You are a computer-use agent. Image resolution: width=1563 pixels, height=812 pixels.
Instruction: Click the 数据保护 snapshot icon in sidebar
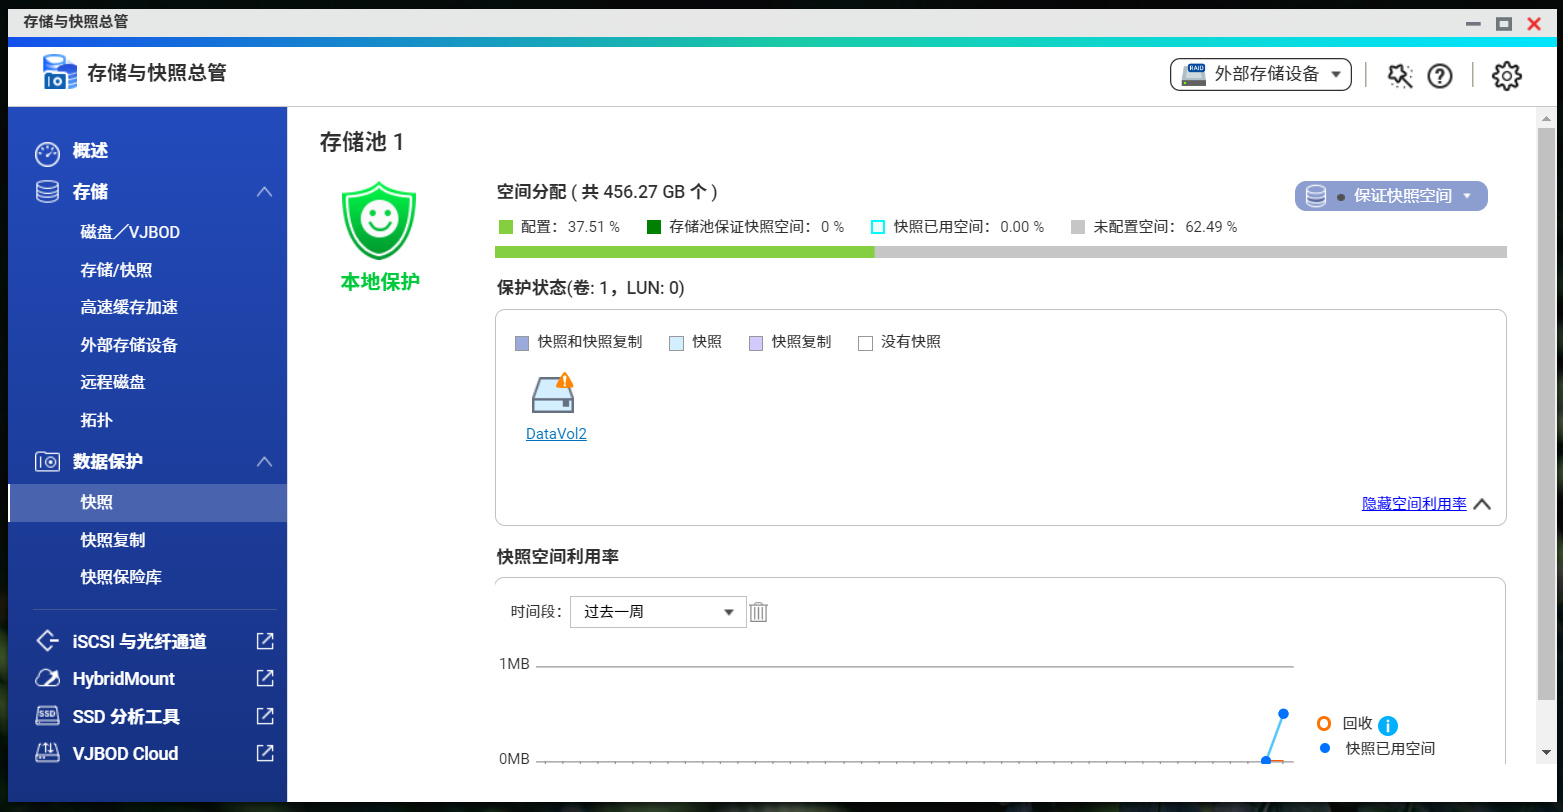tap(47, 462)
